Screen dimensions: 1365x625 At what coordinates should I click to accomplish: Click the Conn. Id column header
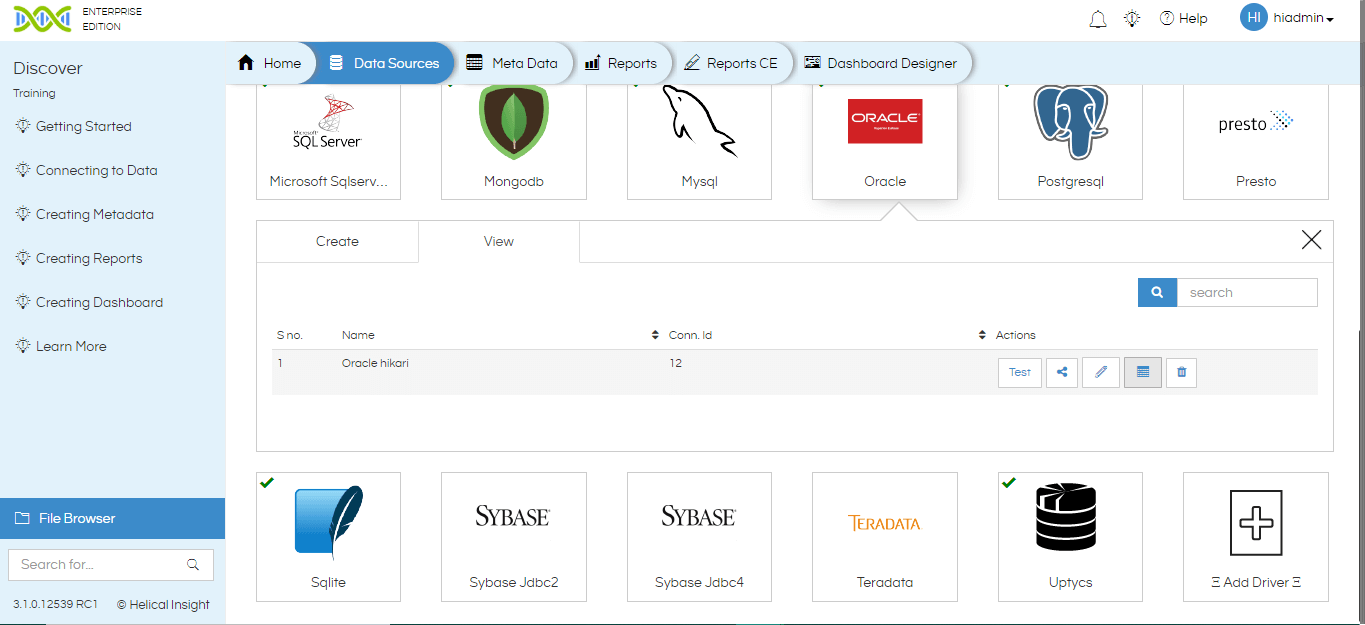pyautogui.click(x=690, y=335)
